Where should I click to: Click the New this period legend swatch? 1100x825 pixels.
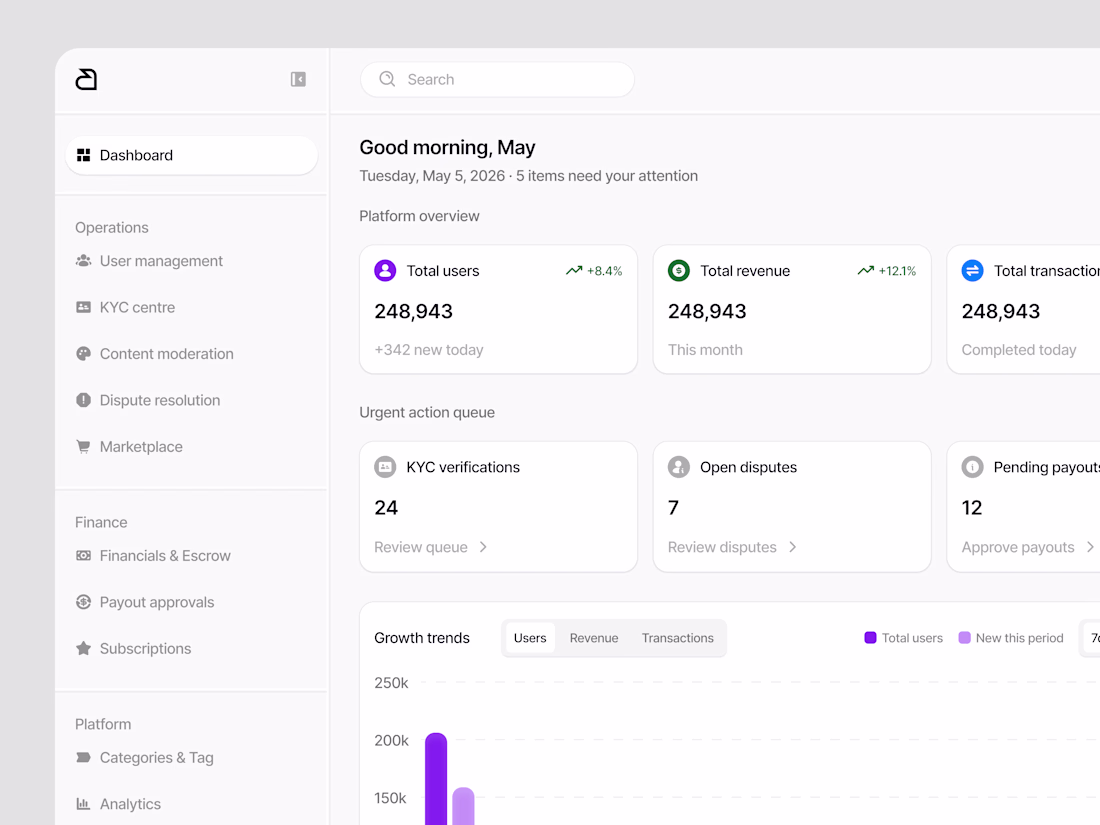point(965,638)
